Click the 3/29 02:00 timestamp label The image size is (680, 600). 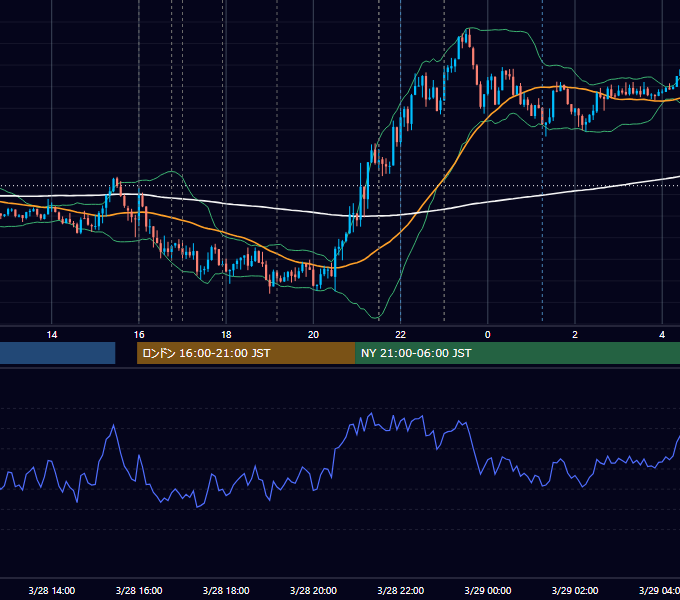(575, 590)
